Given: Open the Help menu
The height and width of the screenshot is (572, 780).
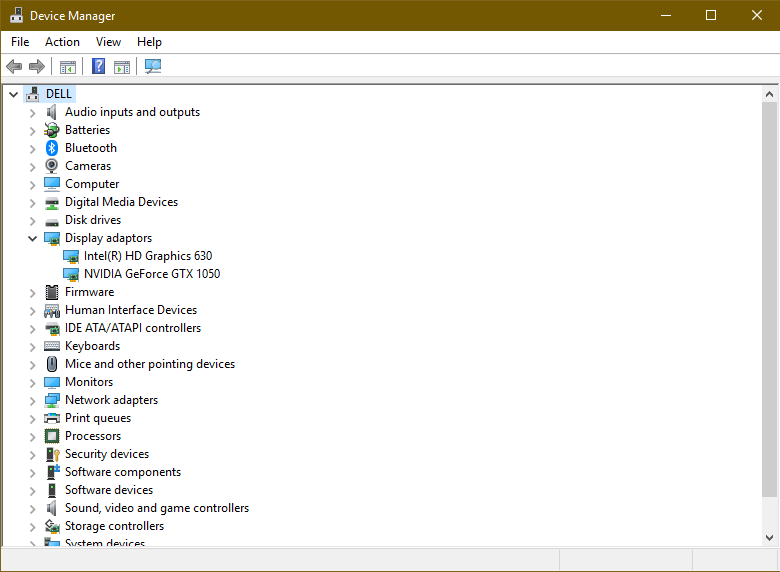Looking at the screenshot, I should click(149, 42).
